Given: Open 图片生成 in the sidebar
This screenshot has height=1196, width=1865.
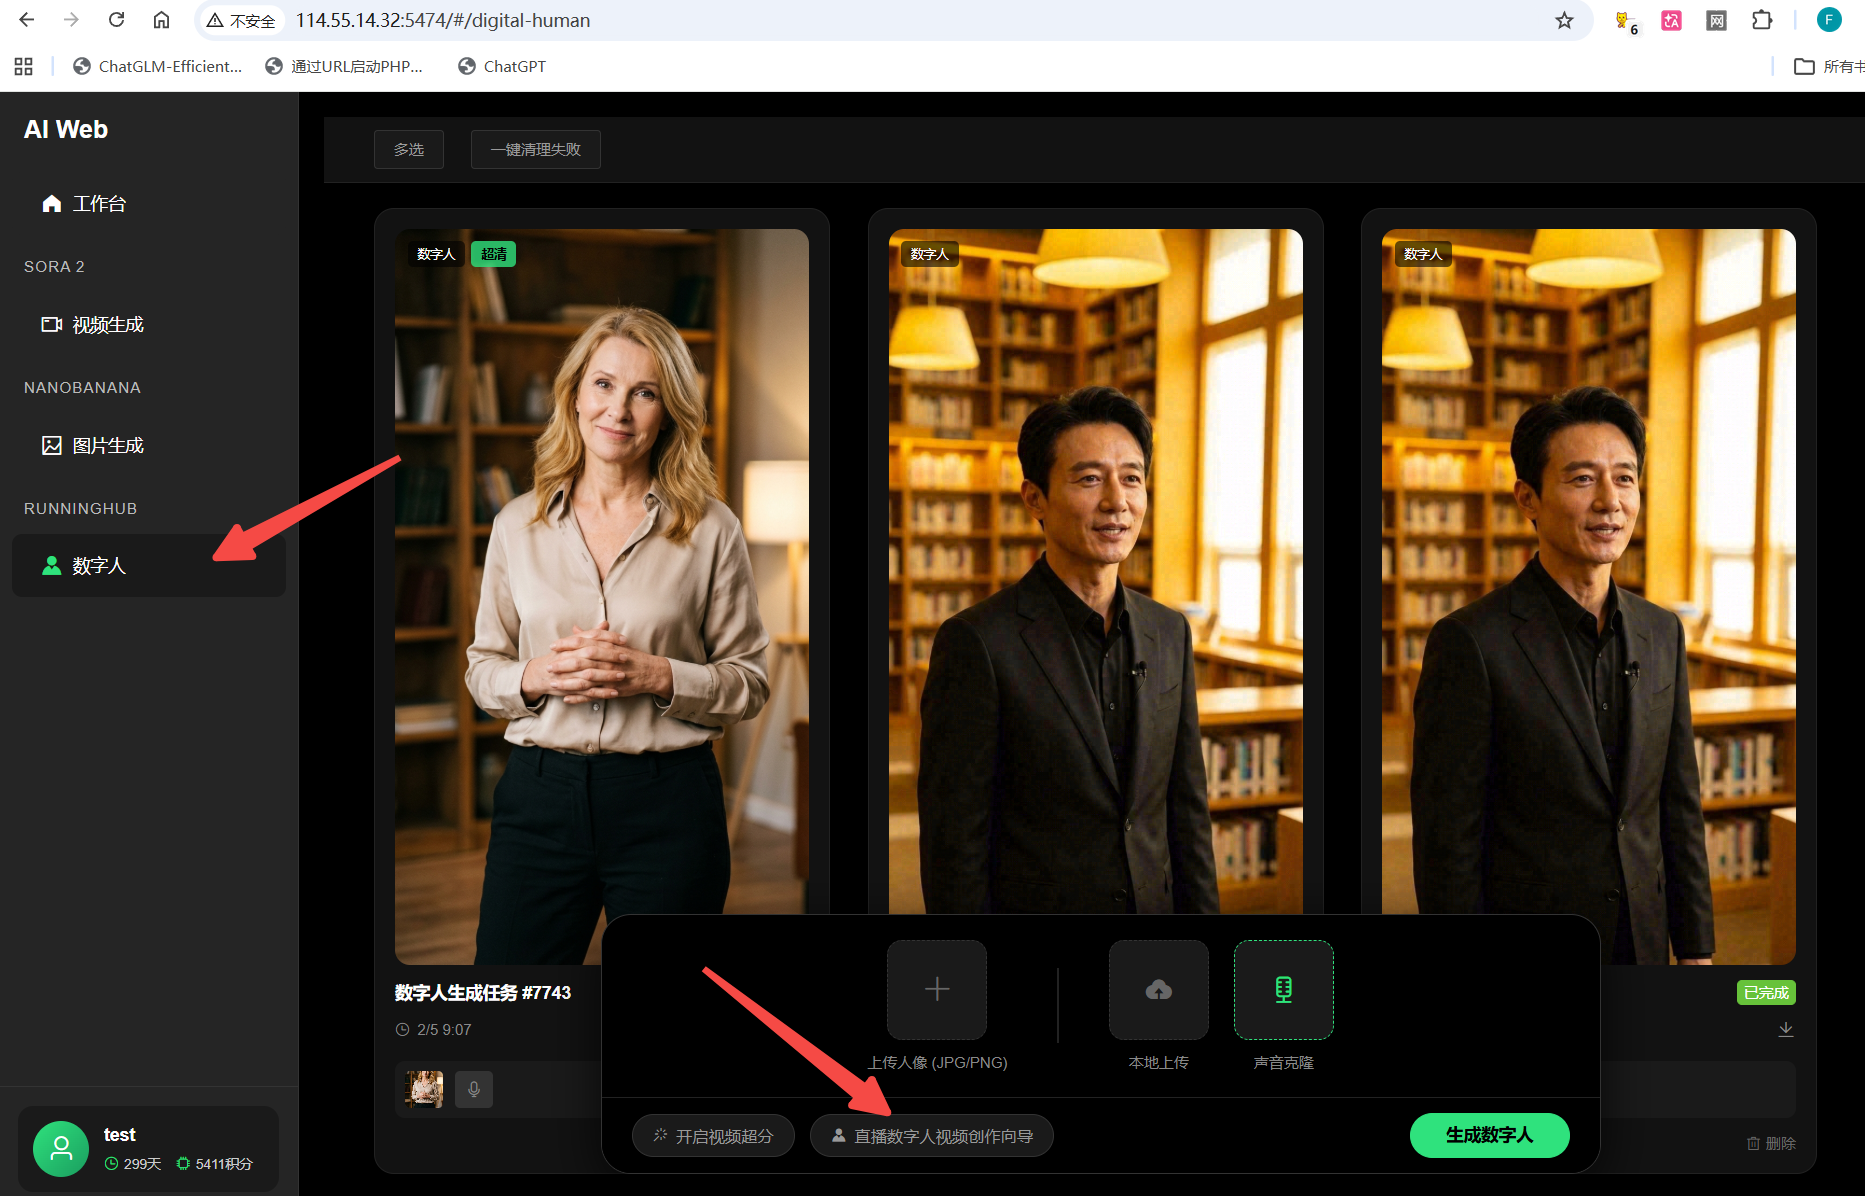Looking at the screenshot, I should tap(107, 446).
